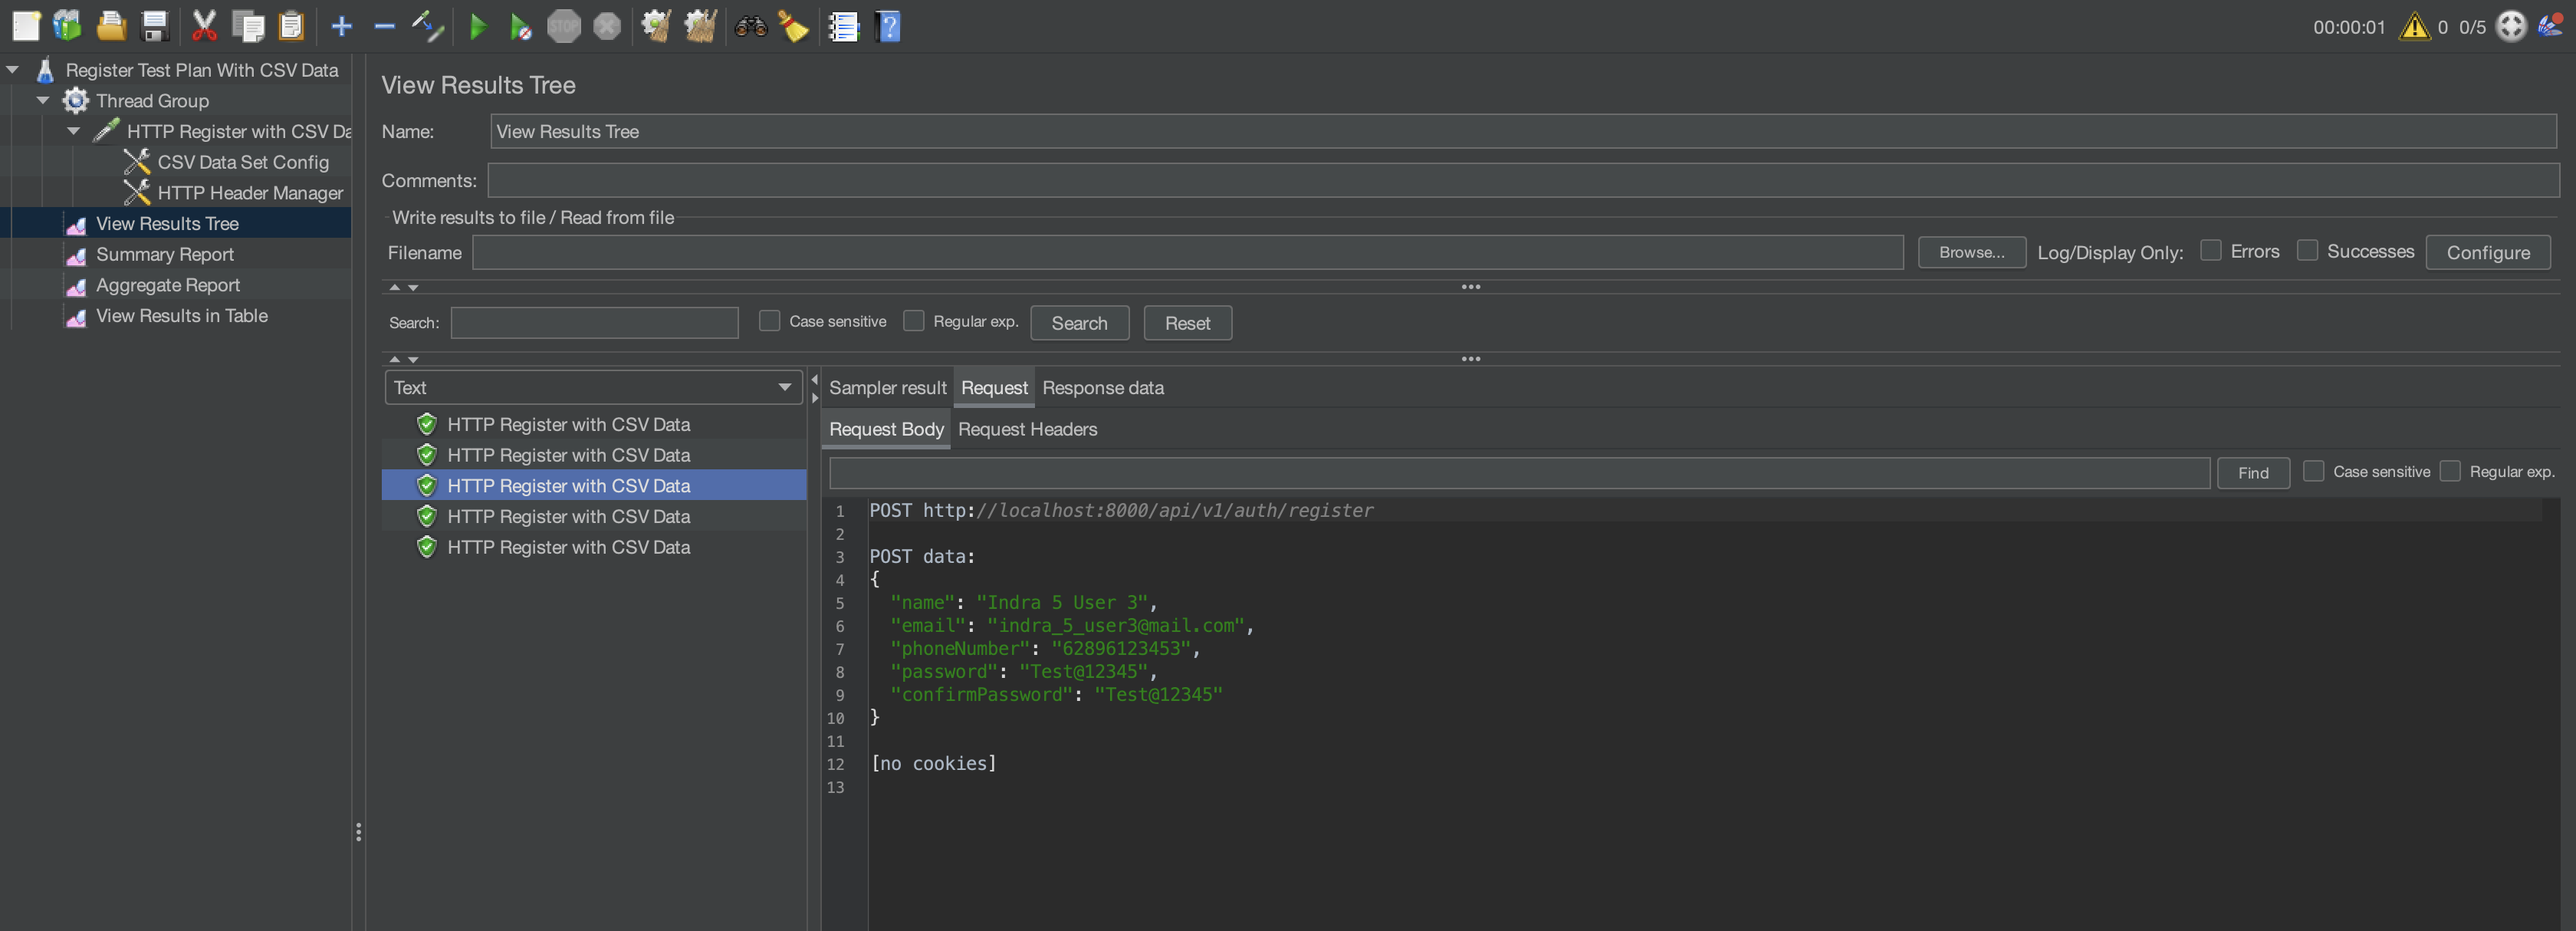This screenshot has width=2576, height=931.
Task: Enable logging of Errors only
Action: 2212,251
